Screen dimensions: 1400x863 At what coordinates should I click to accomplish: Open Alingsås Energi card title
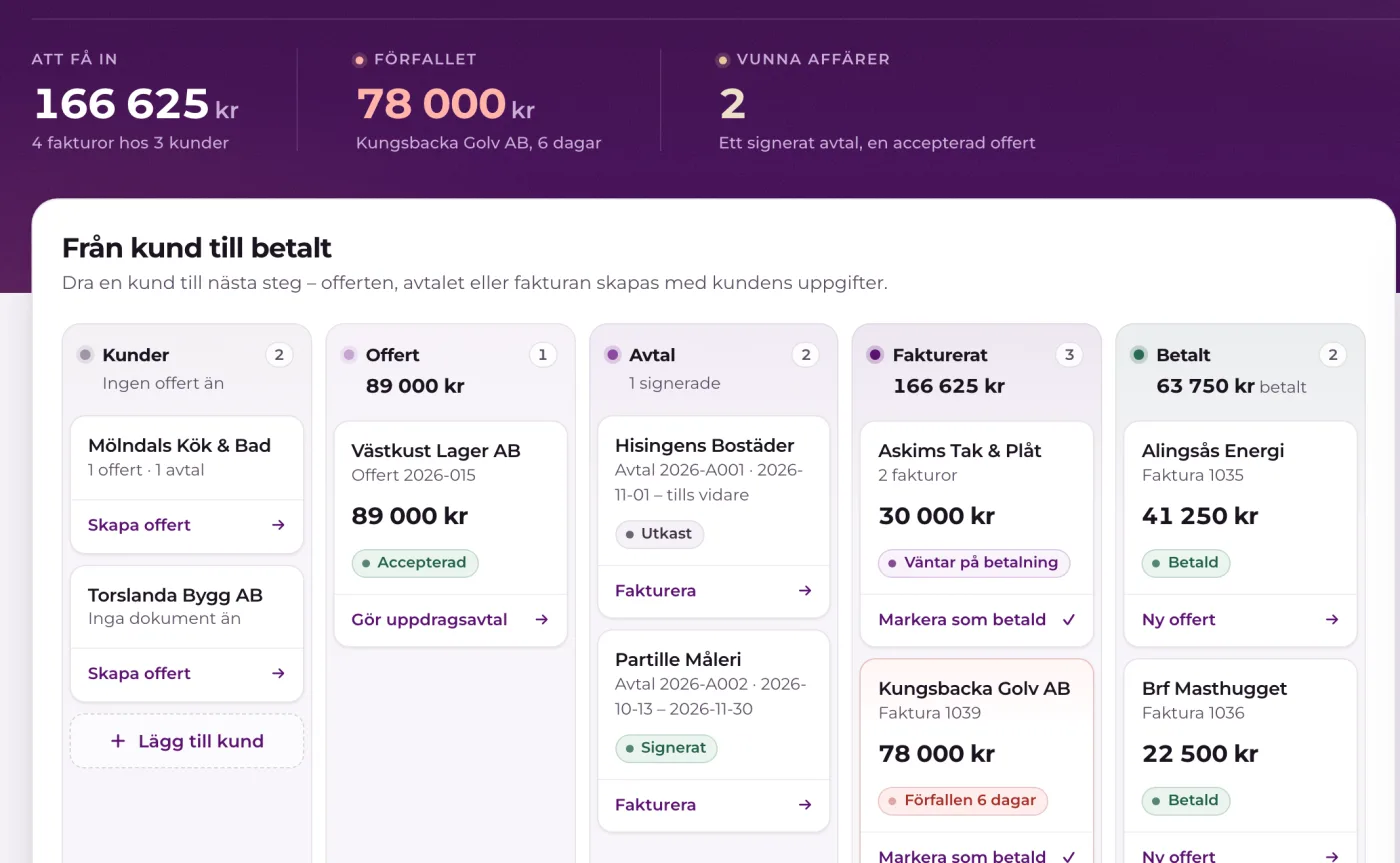click(x=1213, y=451)
